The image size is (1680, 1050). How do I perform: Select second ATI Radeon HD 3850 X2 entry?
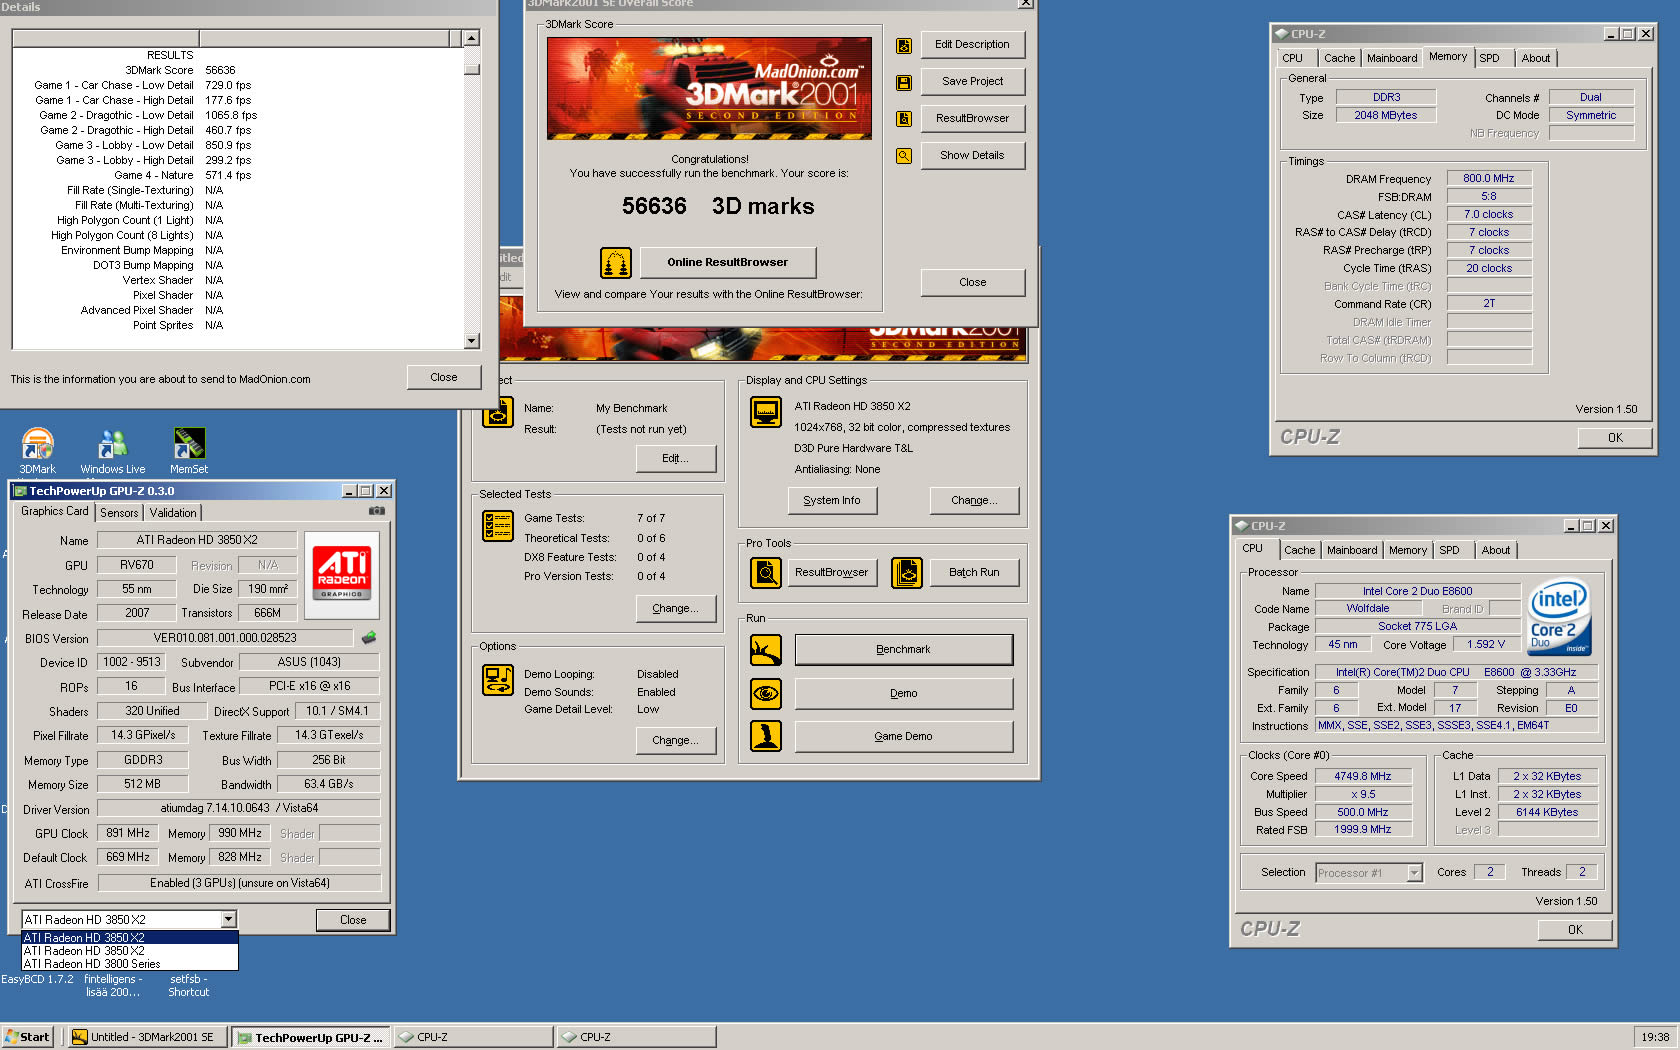pos(130,951)
